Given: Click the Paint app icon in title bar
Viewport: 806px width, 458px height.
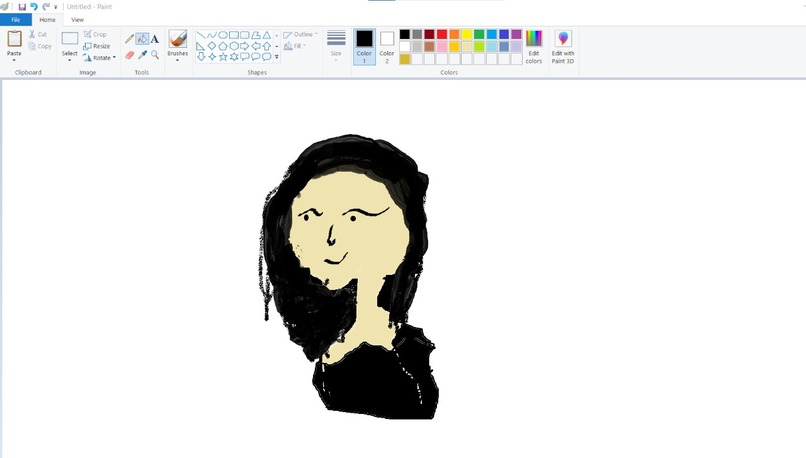Looking at the screenshot, I should [x=5, y=7].
